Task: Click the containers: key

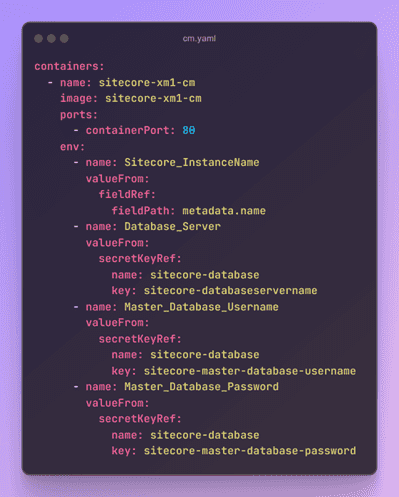Action: pos(69,66)
